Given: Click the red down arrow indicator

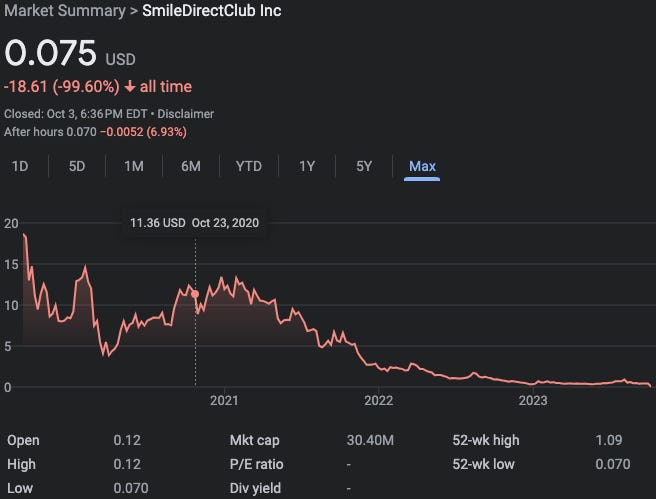Looking at the screenshot, I should tap(130, 87).
